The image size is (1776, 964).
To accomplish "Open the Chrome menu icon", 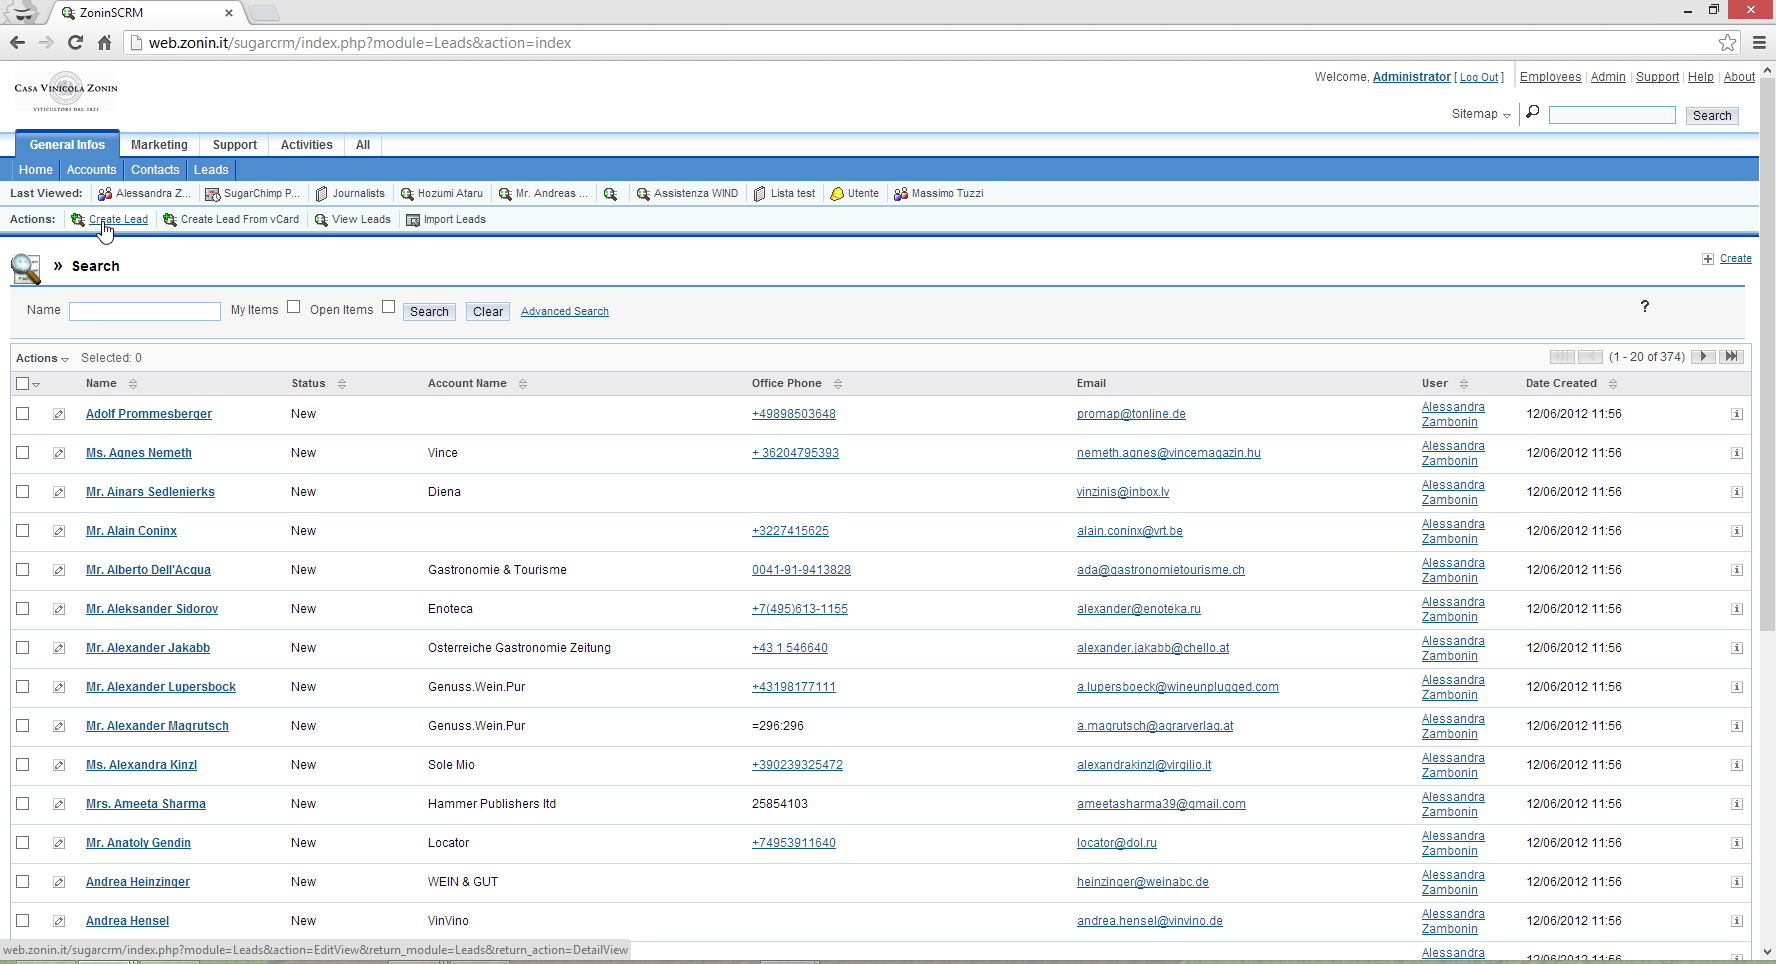I will tap(1759, 42).
